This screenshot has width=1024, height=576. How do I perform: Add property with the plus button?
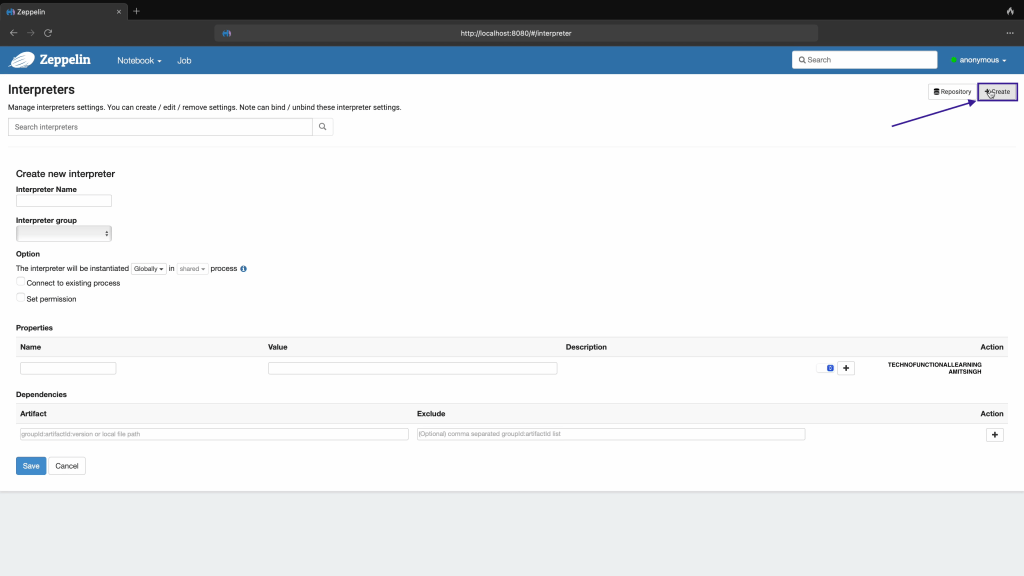coord(846,368)
